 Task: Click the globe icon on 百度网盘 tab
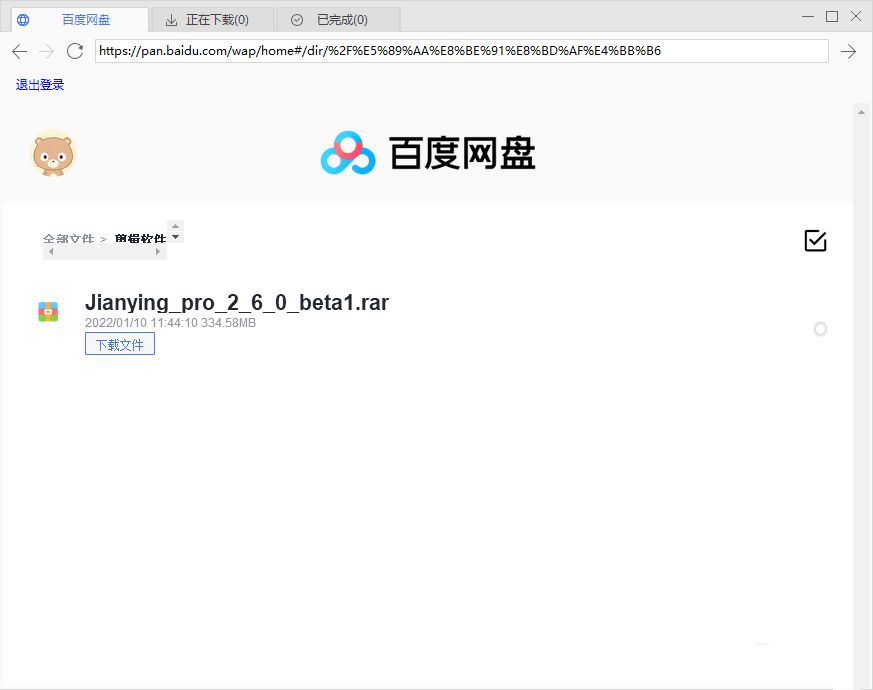(x=23, y=20)
